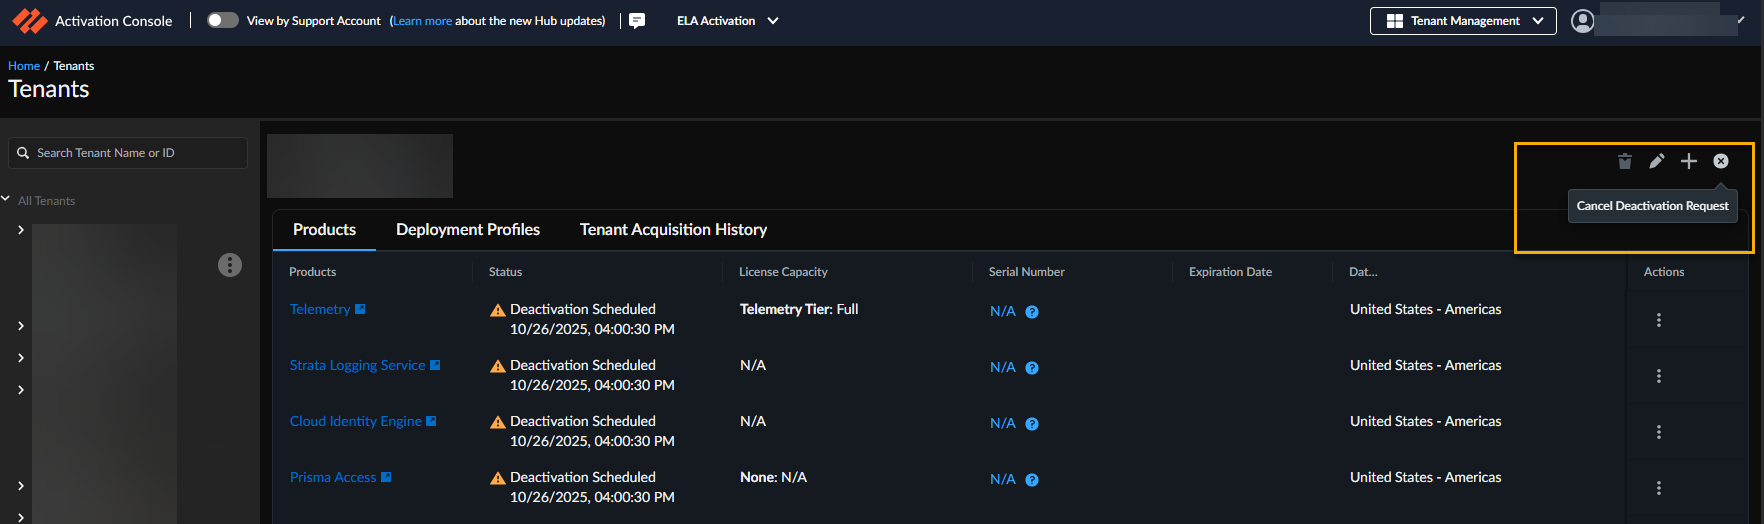Open the ELA Activation dropdown
Screen dimensions: 1764x524
[727, 21]
